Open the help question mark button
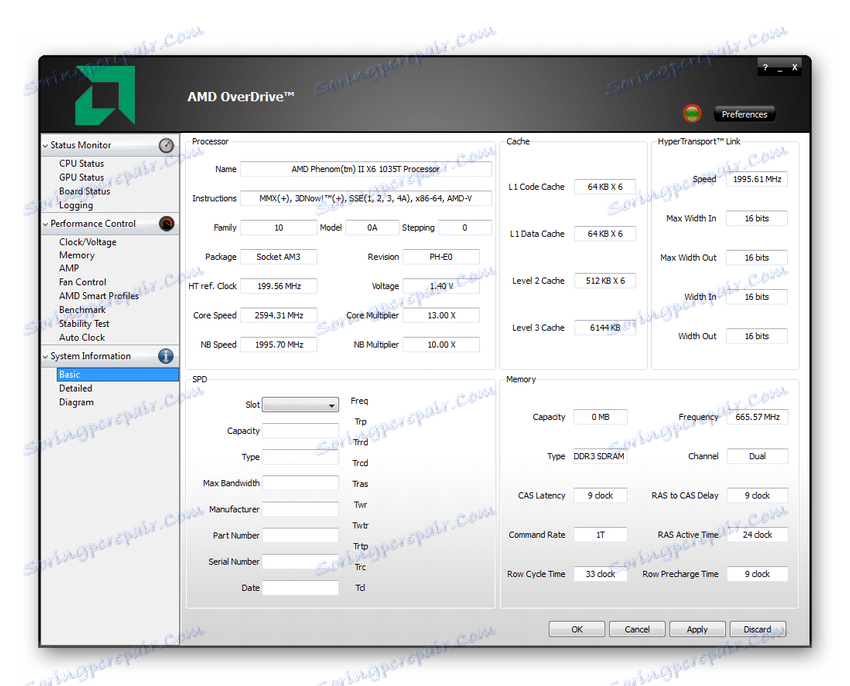Image resolution: width=850 pixels, height=686 pixels. (x=765, y=67)
